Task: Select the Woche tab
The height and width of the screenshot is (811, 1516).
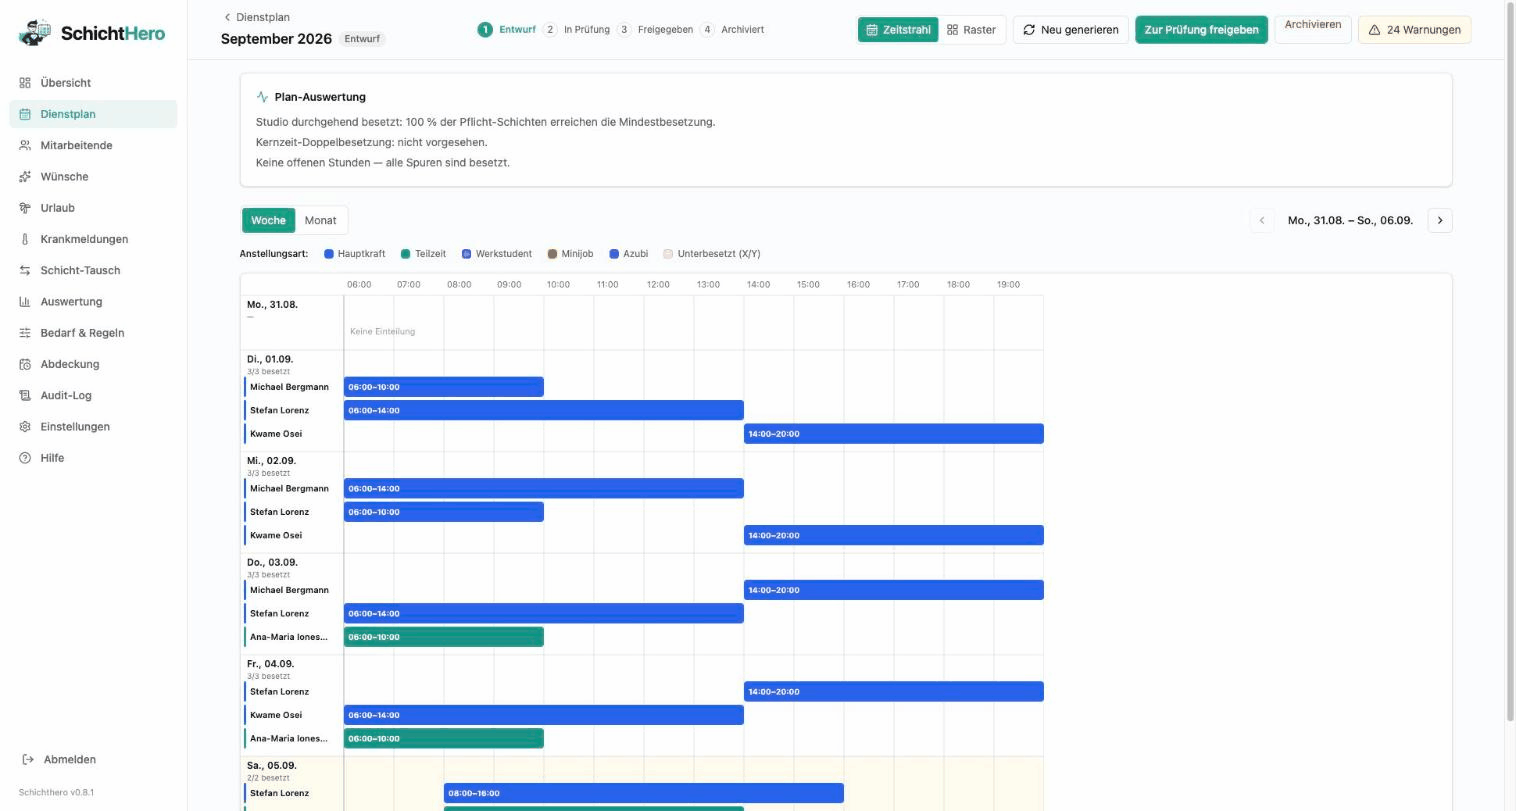Action: pyautogui.click(x=268, y=220)
